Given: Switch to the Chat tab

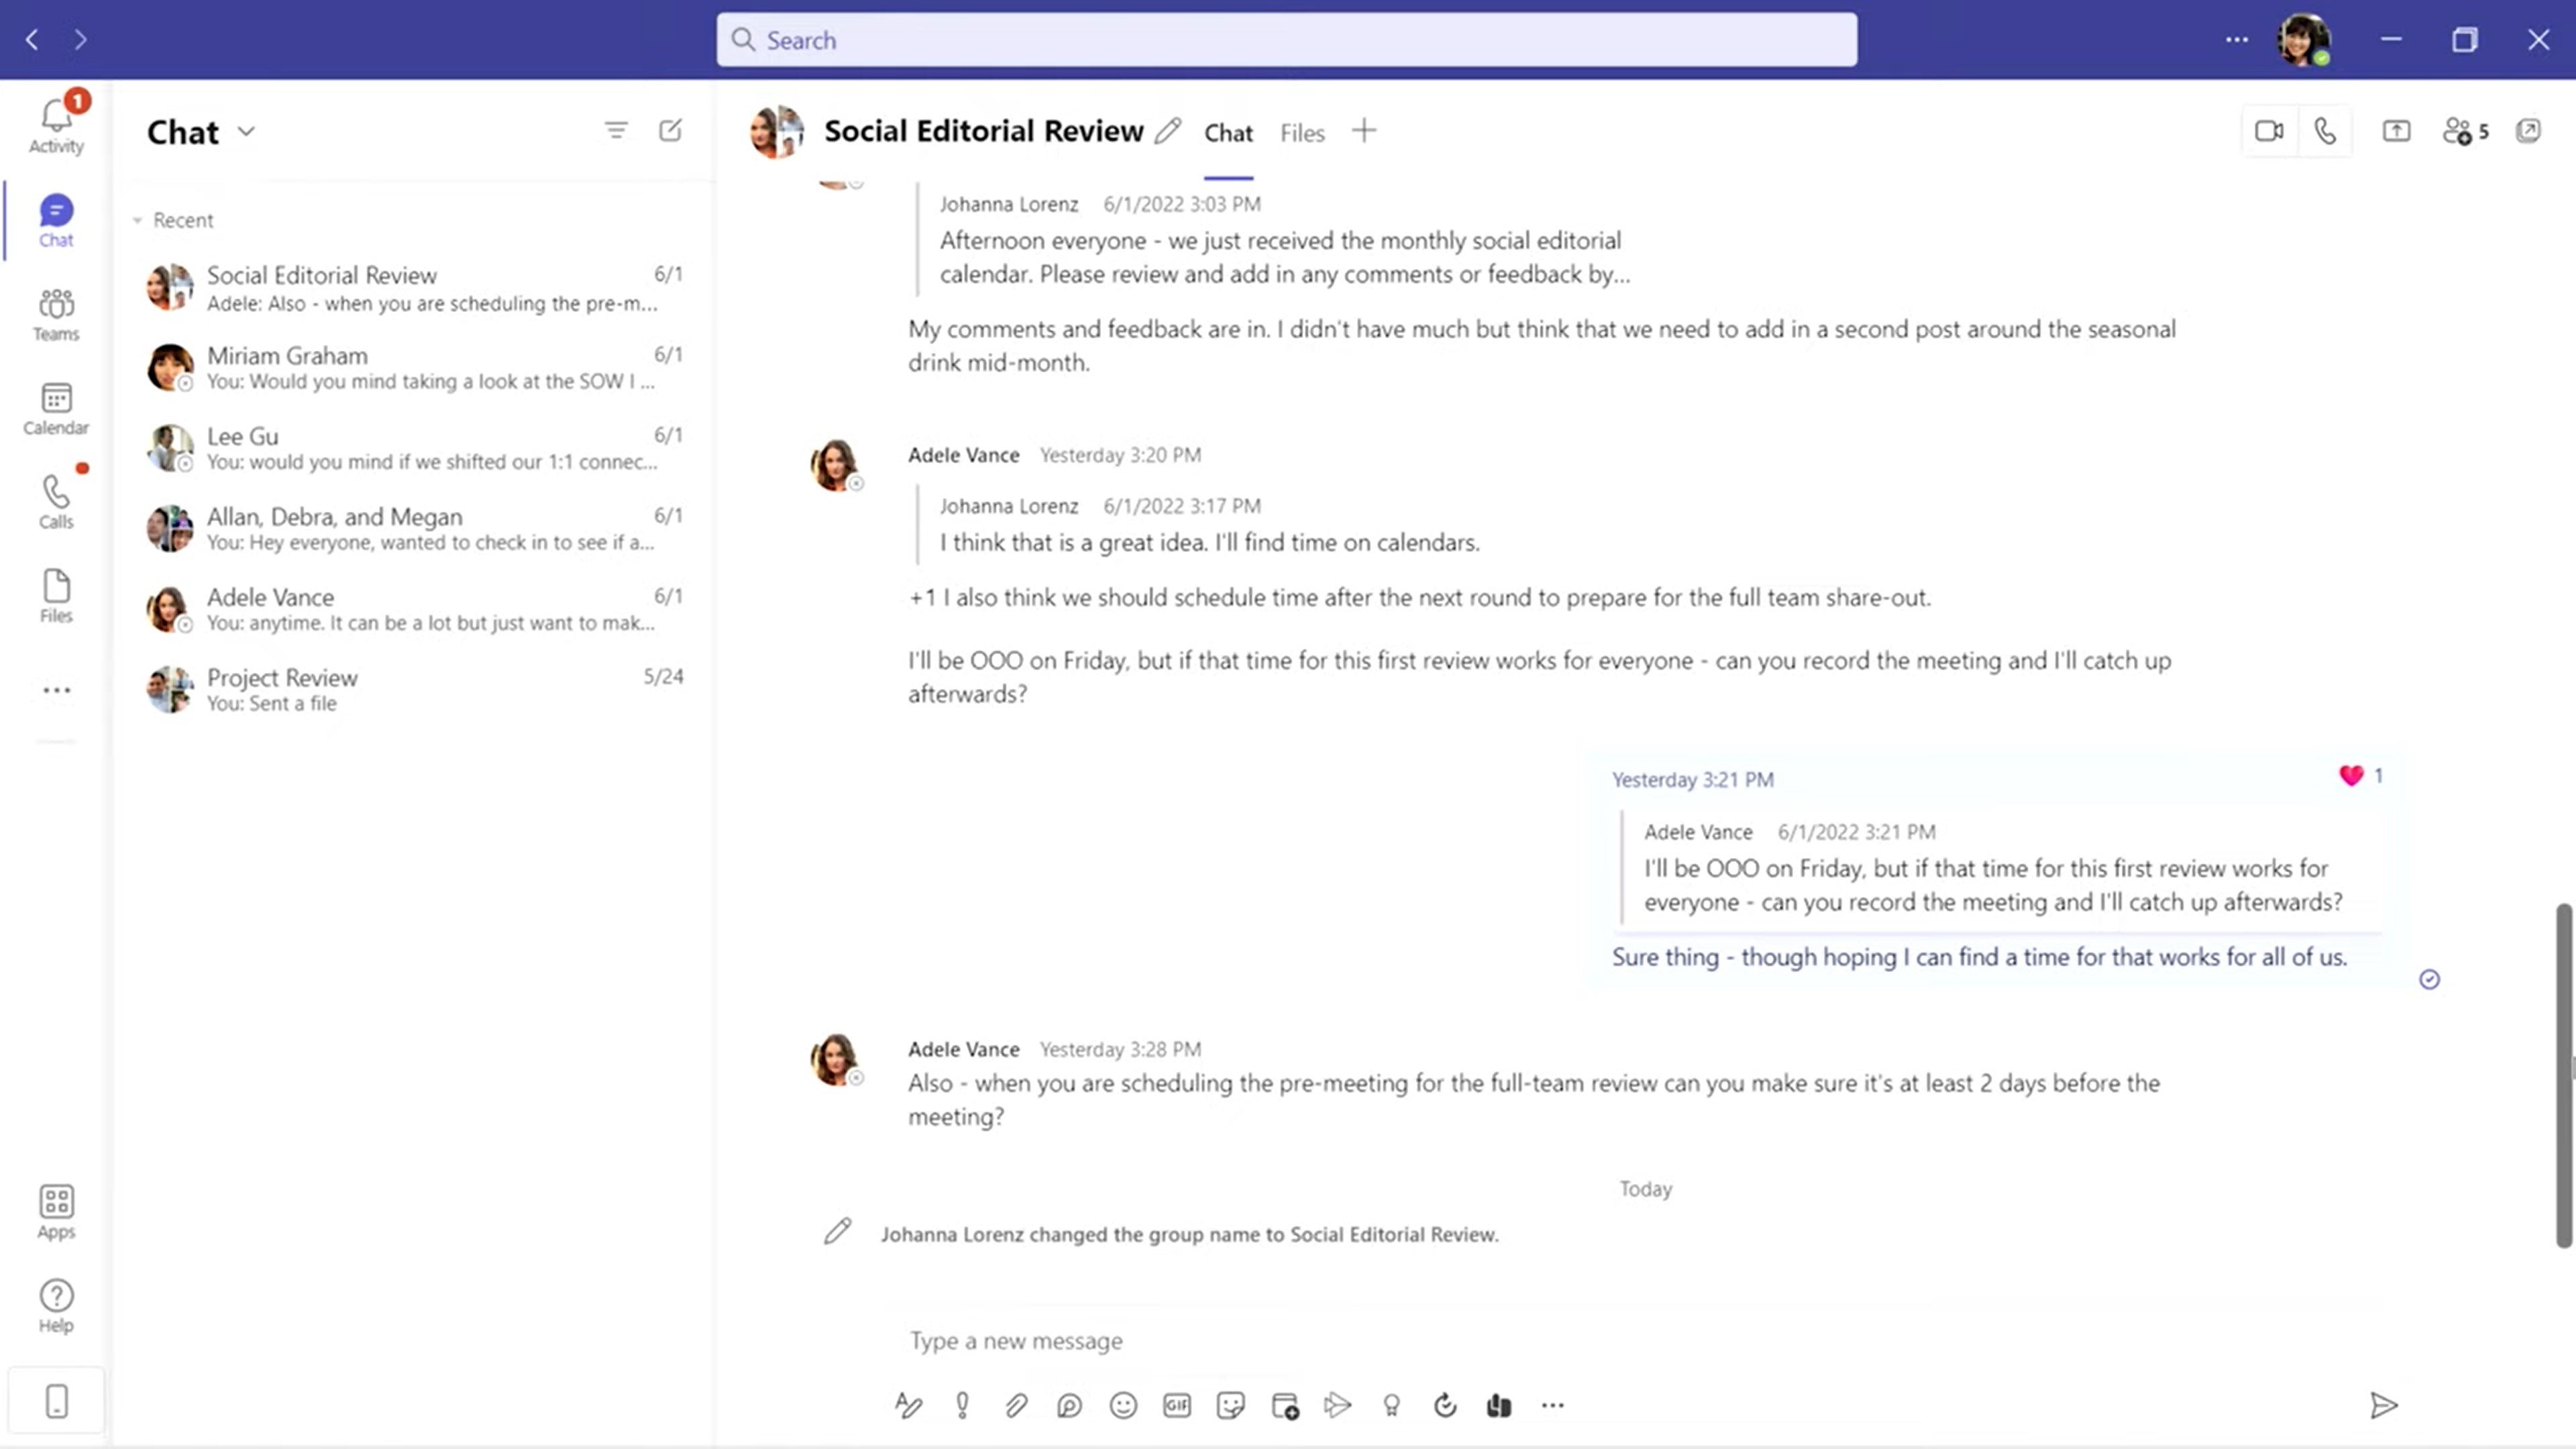Looking at the screenshot, I should [x=1228, y=131].
